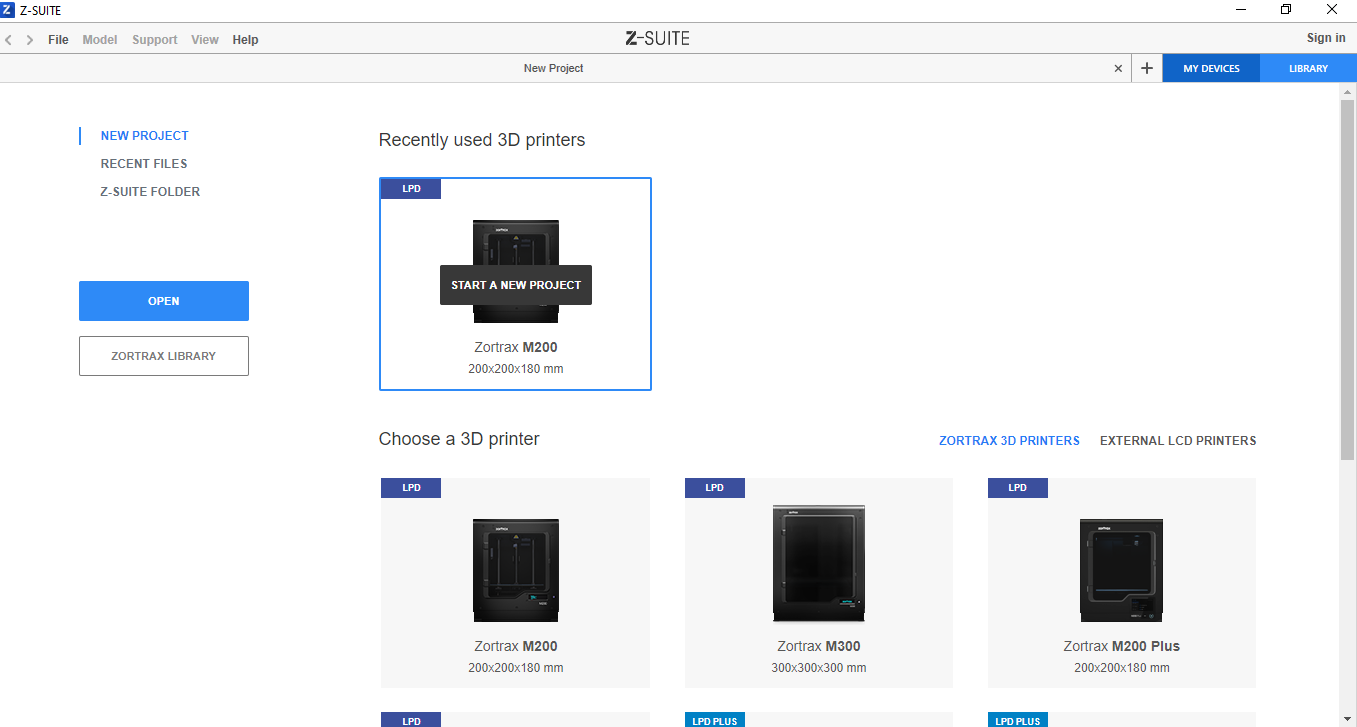
Task: Click the blue Open button
Action: tap(164, 301)
